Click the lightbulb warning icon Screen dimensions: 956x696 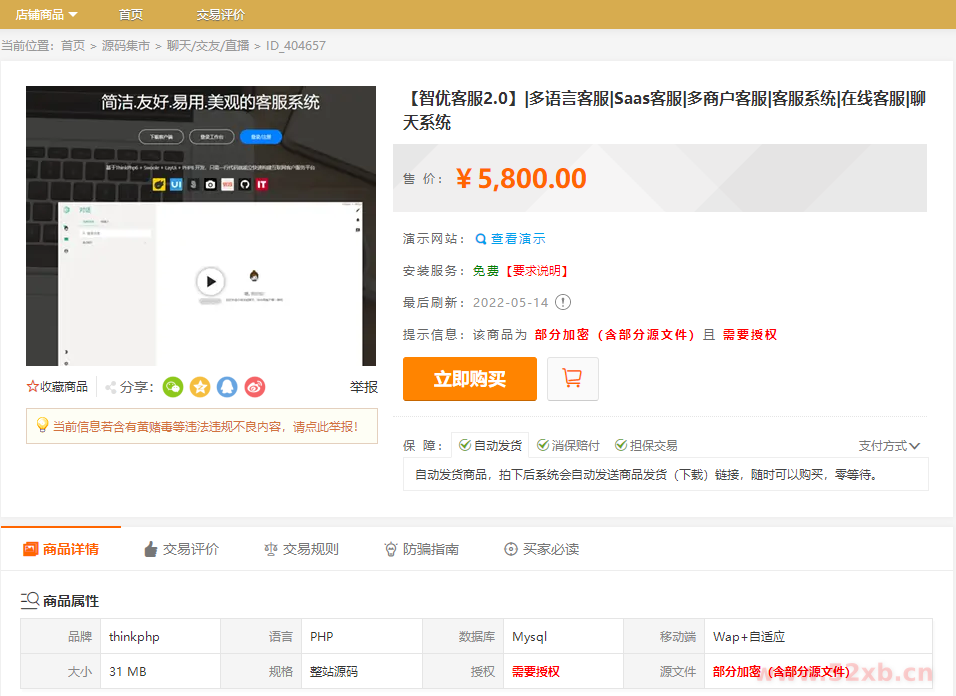tap(42, 426)
